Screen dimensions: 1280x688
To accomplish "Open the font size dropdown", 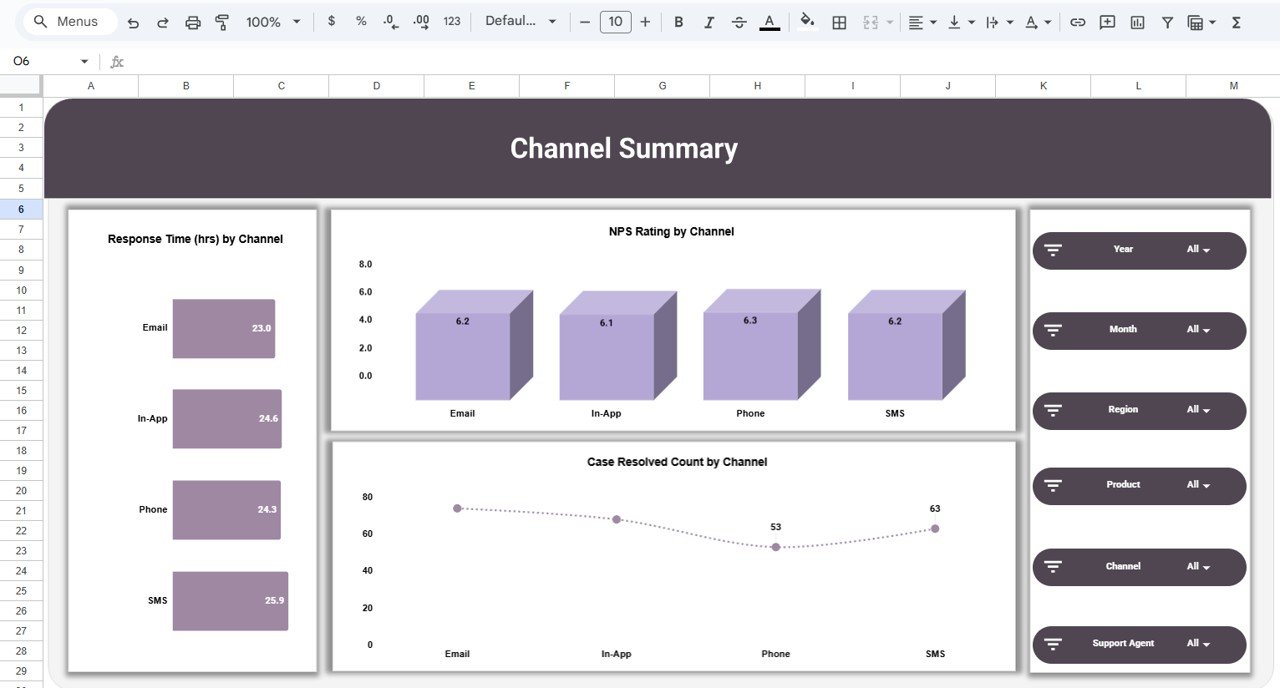I will pos(616,20).
